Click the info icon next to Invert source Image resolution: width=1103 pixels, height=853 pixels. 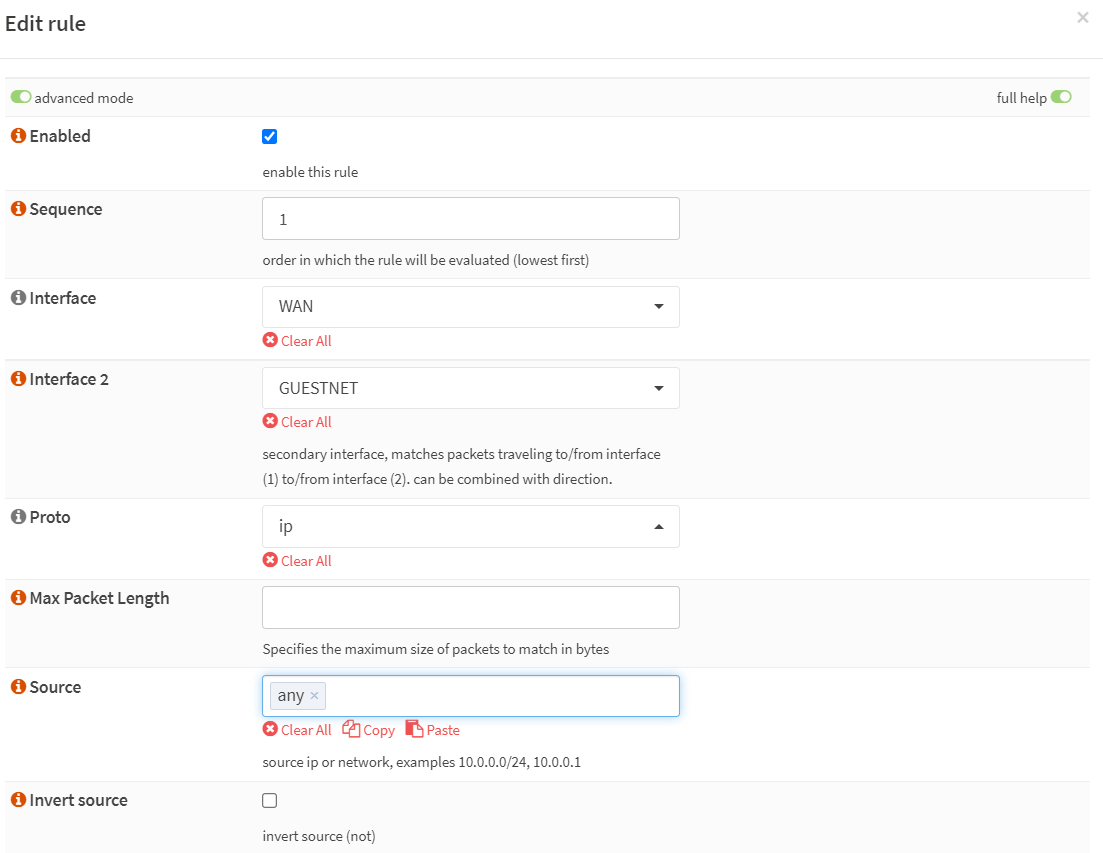[x=17, y=800]
